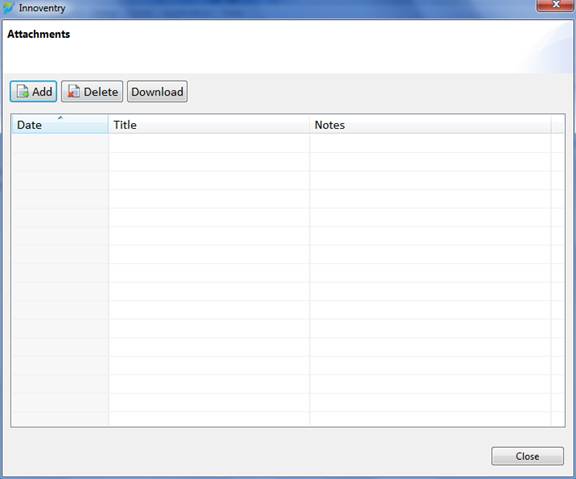The height and width of the screenshot is (479, 576).
Task: Click the divider between Title and Notes headers
Action: 310,125
